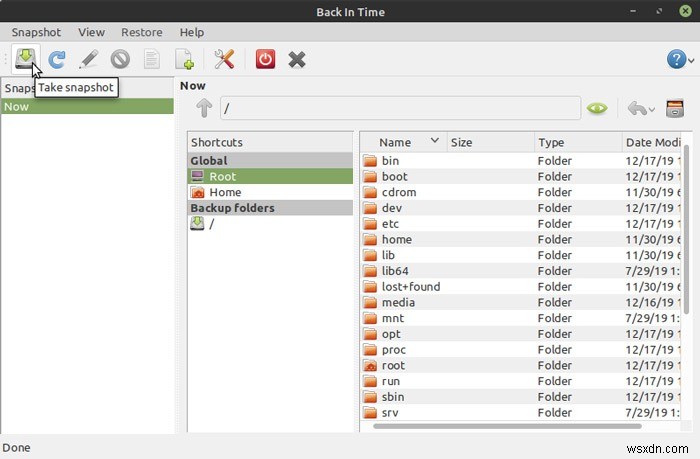Click the Restore arrow icon
Image resolution: width=700 pixels, height=459 pixels.
[637, 108]
